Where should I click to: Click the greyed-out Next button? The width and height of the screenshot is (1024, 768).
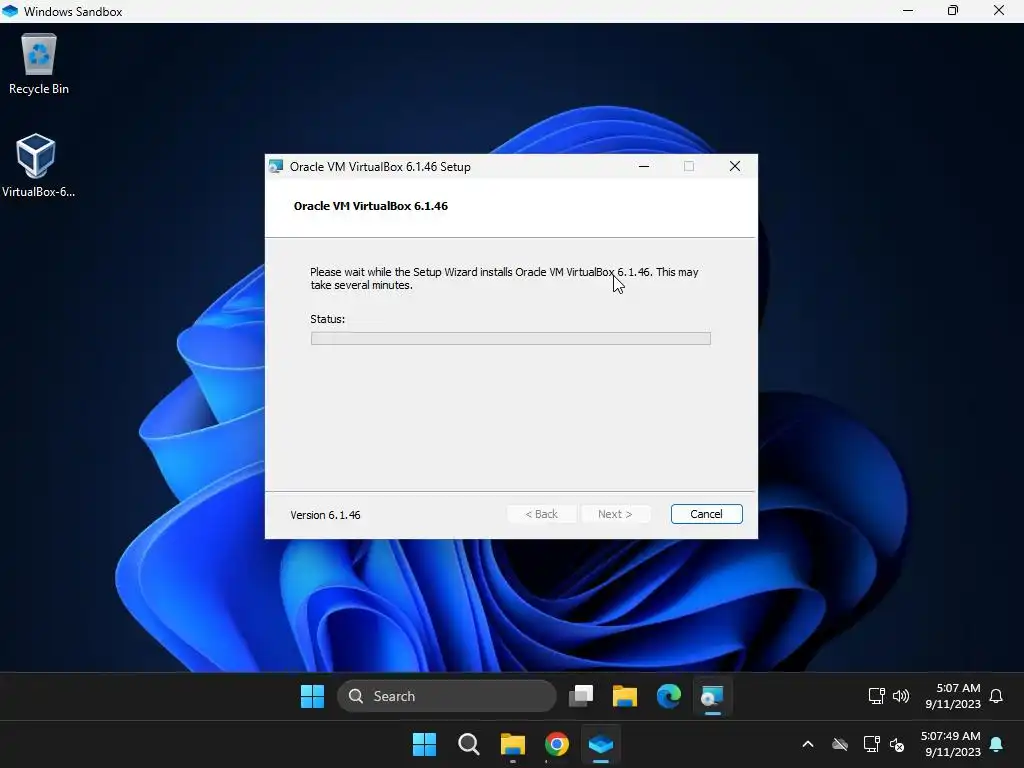coord(615,514)
